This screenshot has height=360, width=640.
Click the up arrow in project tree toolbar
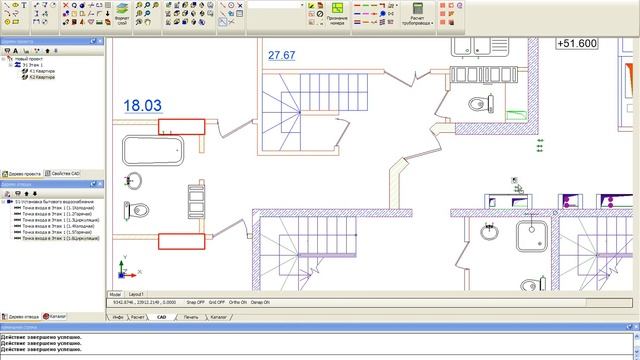tap(47, 51)
